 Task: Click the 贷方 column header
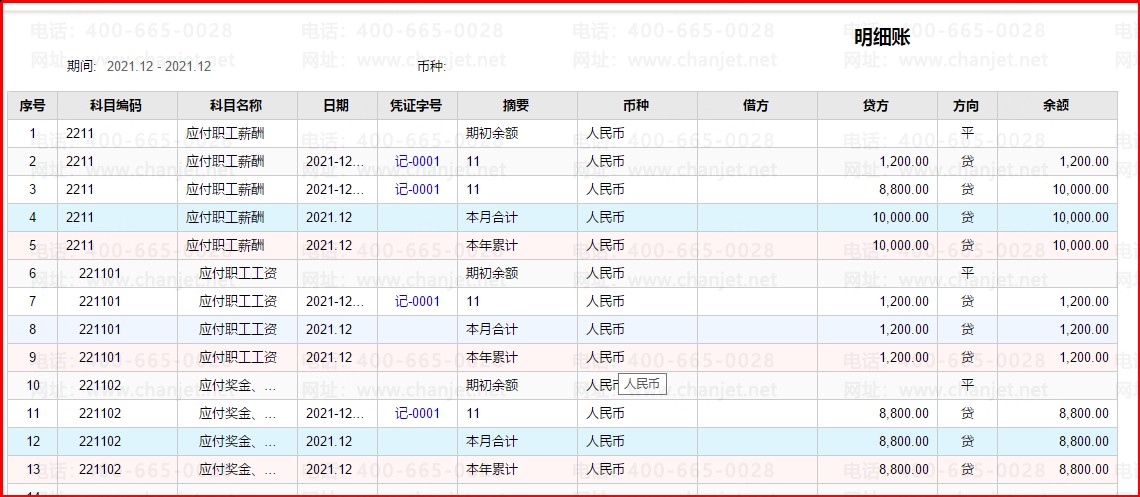[876, 105]
